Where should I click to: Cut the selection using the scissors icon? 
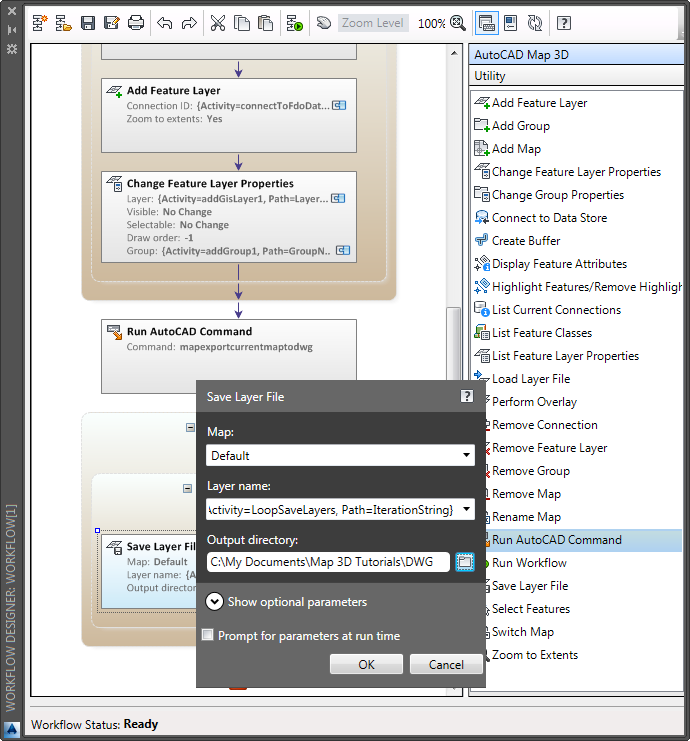click(217, 23)
